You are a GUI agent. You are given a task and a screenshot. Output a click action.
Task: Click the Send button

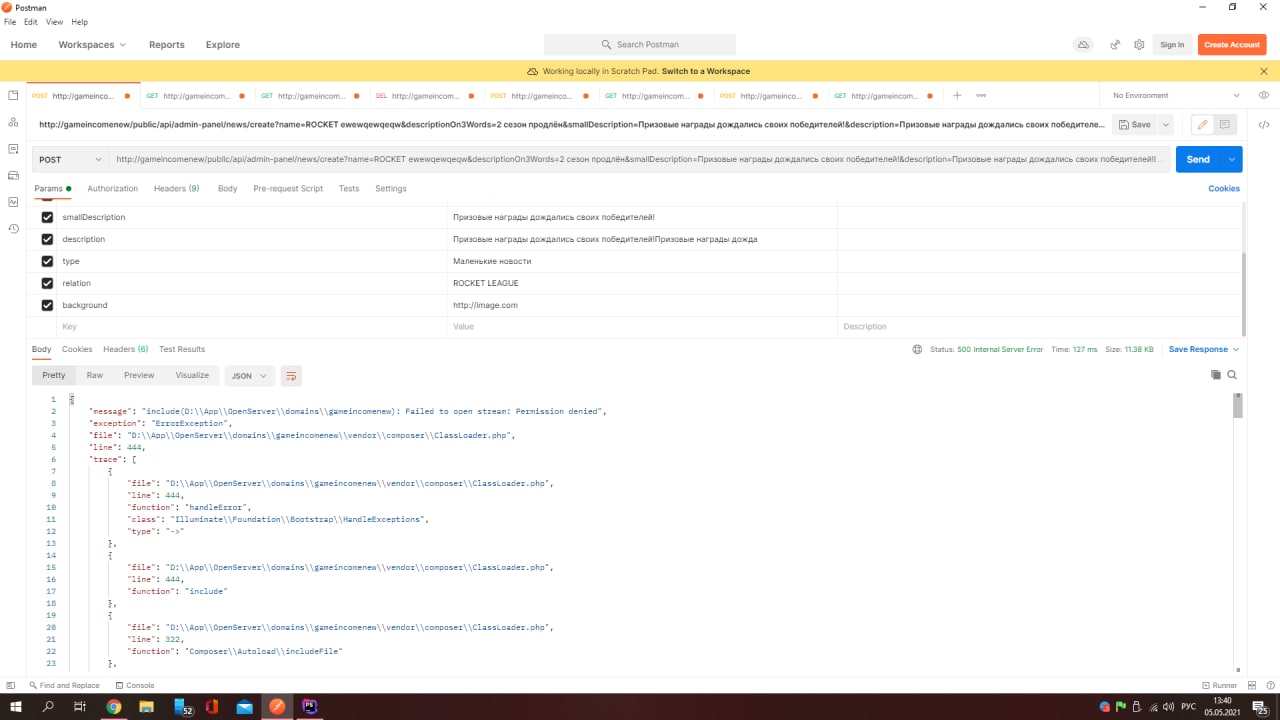(1198, 159)
